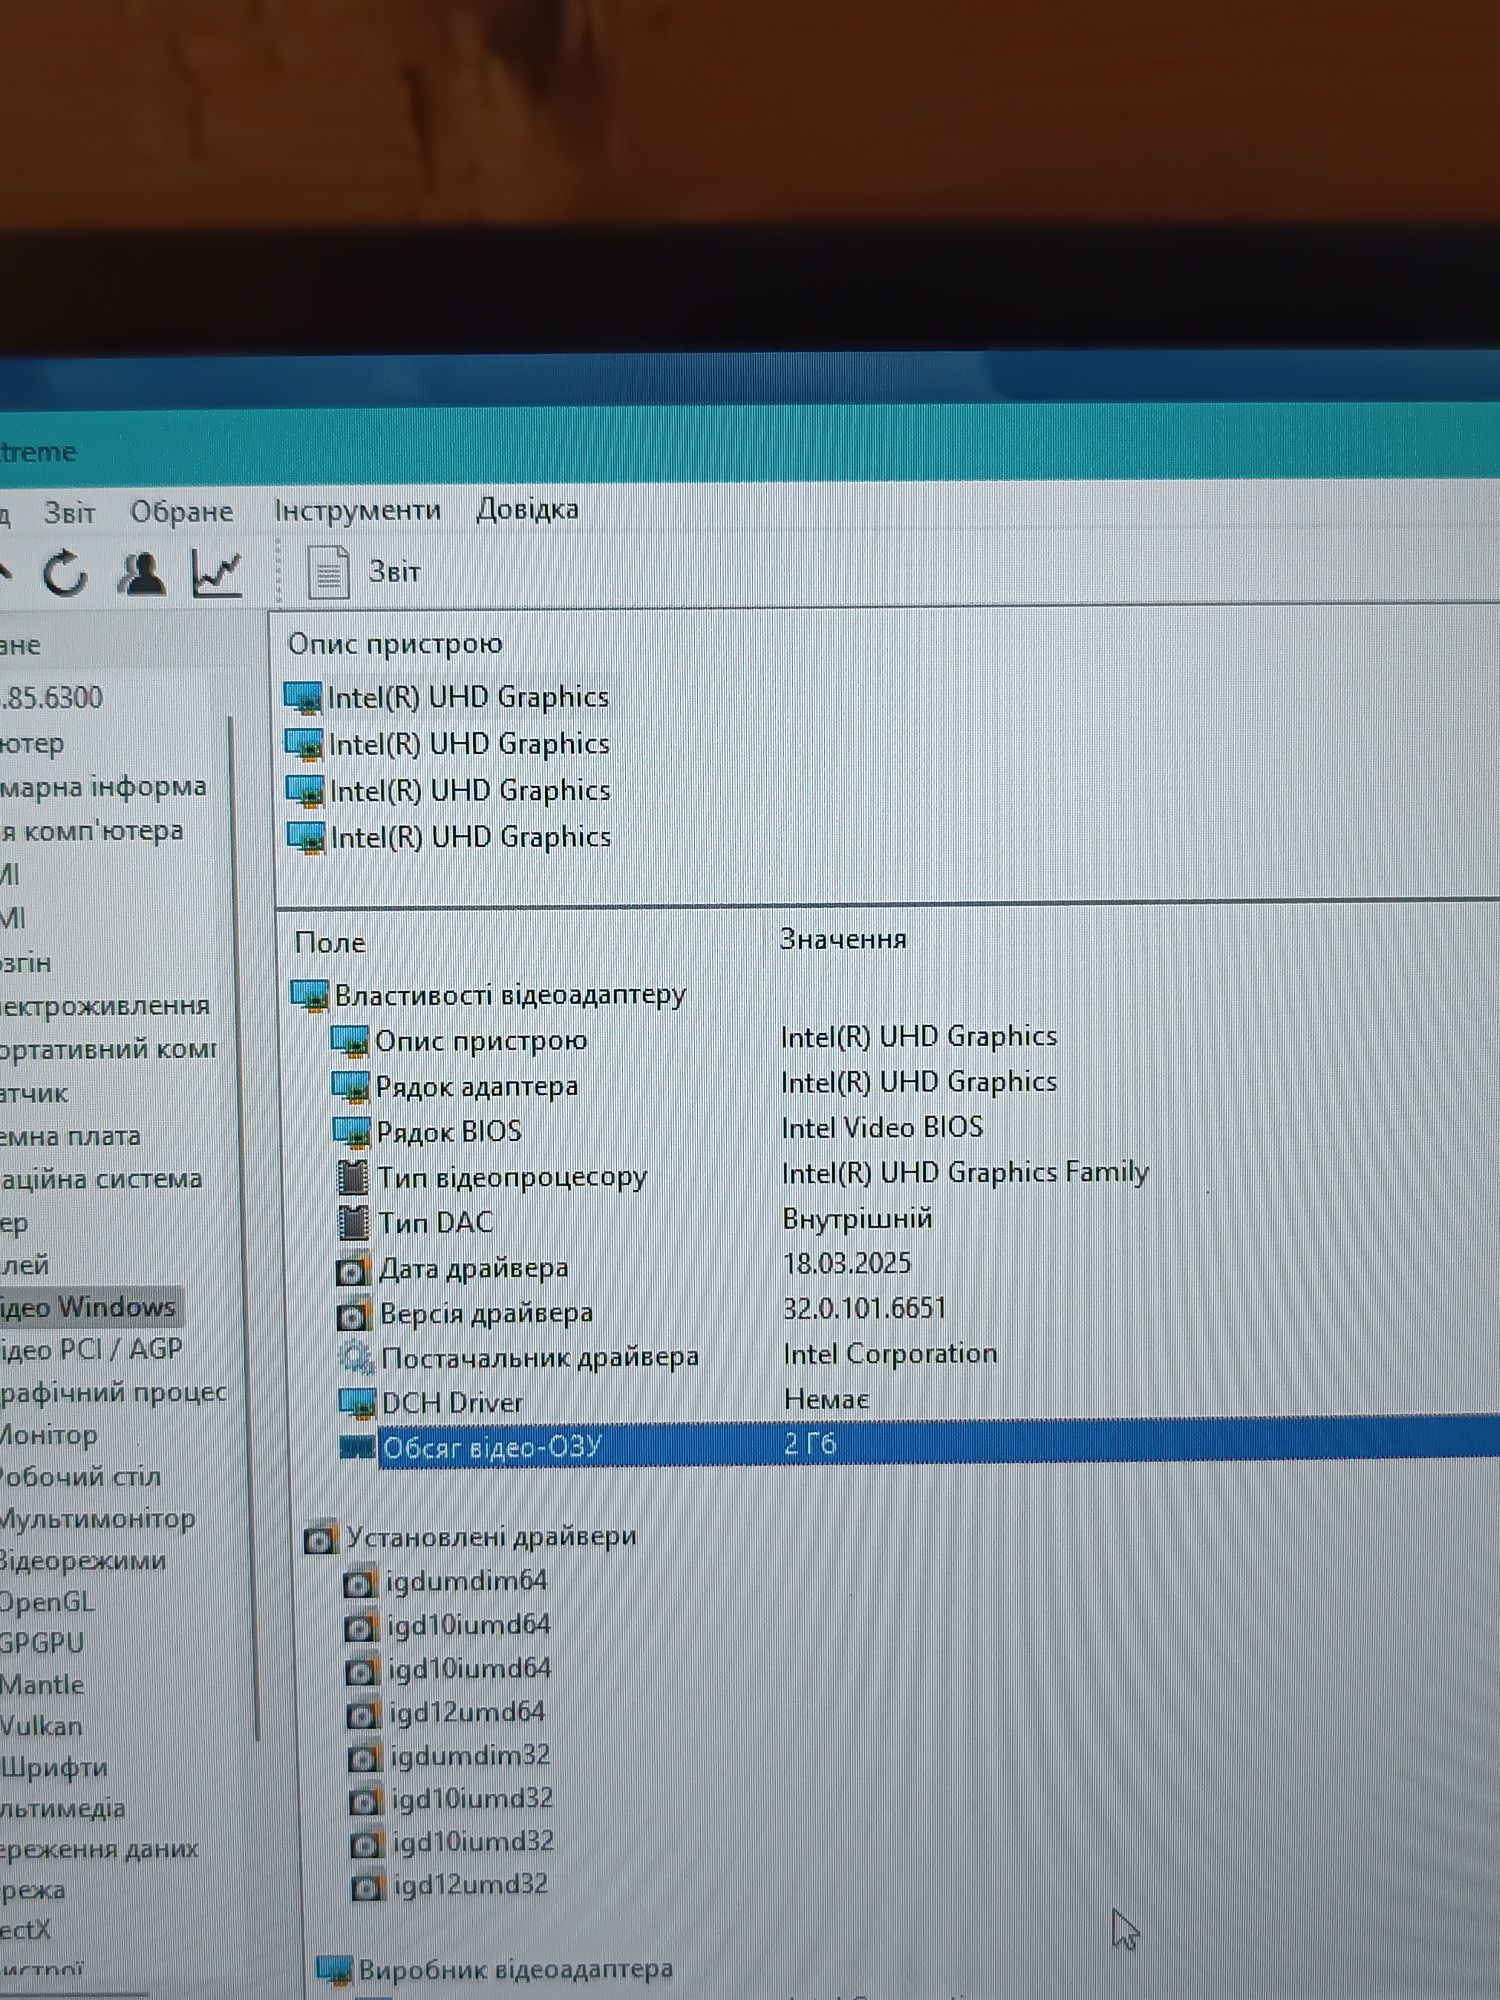Select the Рядок адаптера row
The image size is (1500, 2000).
click(477, 1086)
